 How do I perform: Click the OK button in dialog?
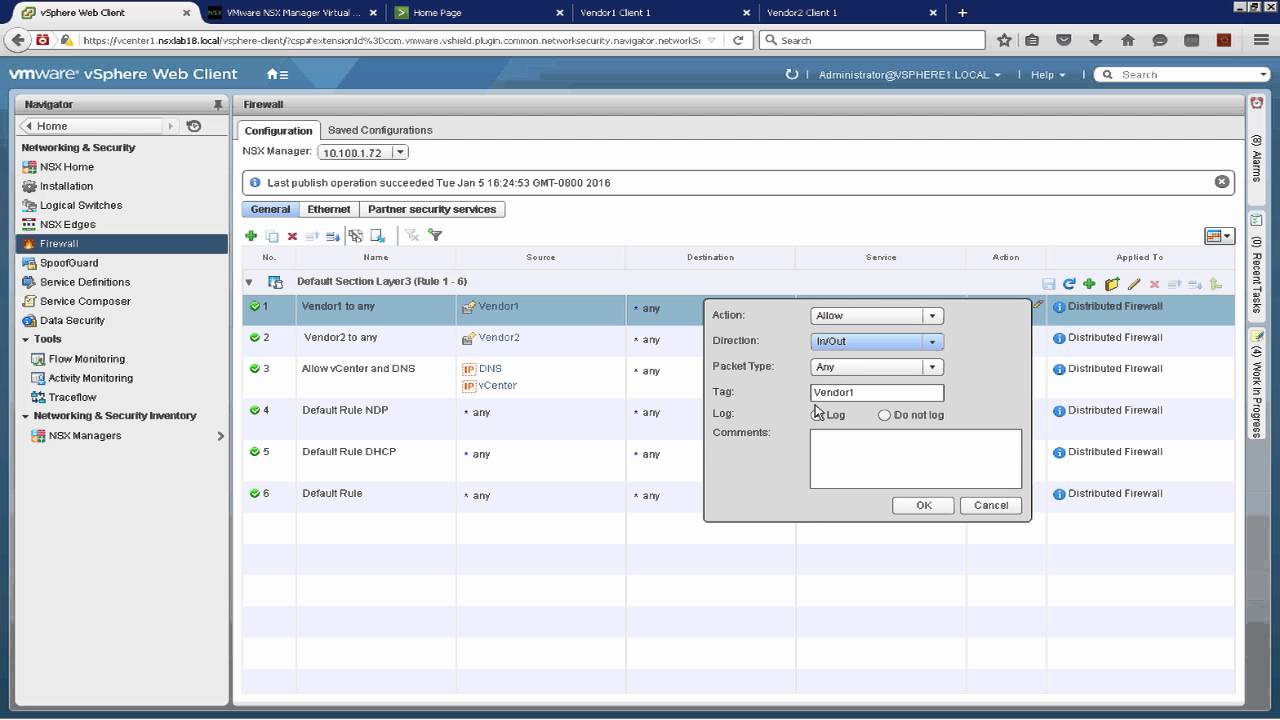point(924,505)
